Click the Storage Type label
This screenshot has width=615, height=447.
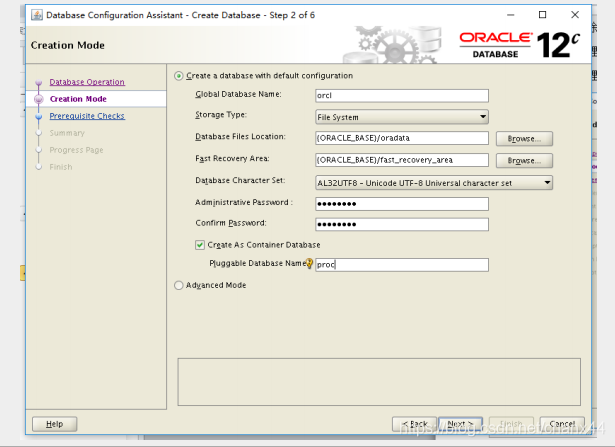pyautogui.click(x=221, y=115)
